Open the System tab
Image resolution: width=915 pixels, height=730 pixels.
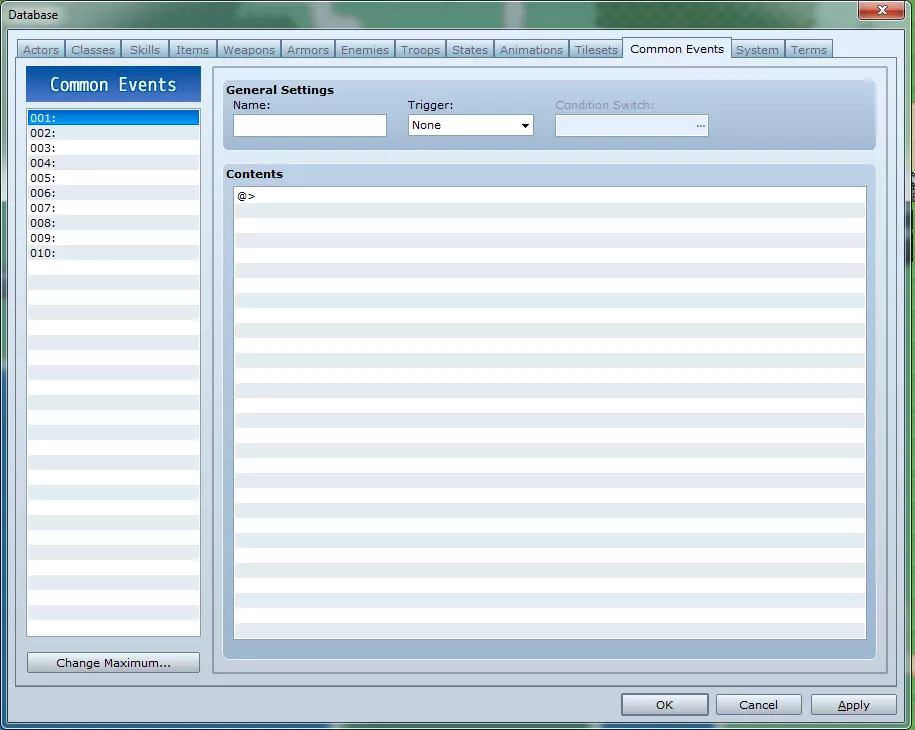tap(757, 50)
